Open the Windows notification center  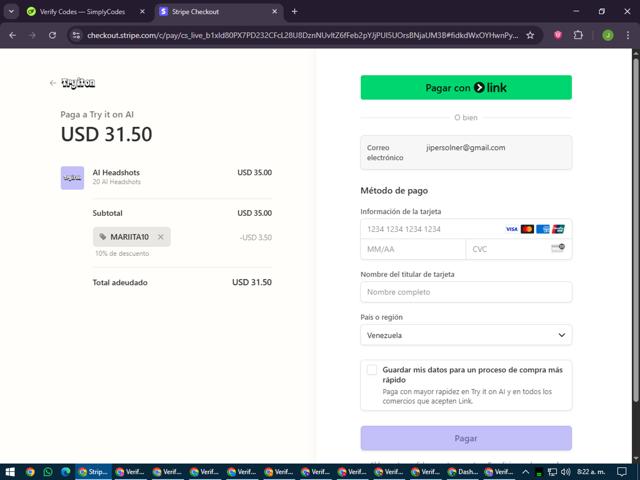622,472
